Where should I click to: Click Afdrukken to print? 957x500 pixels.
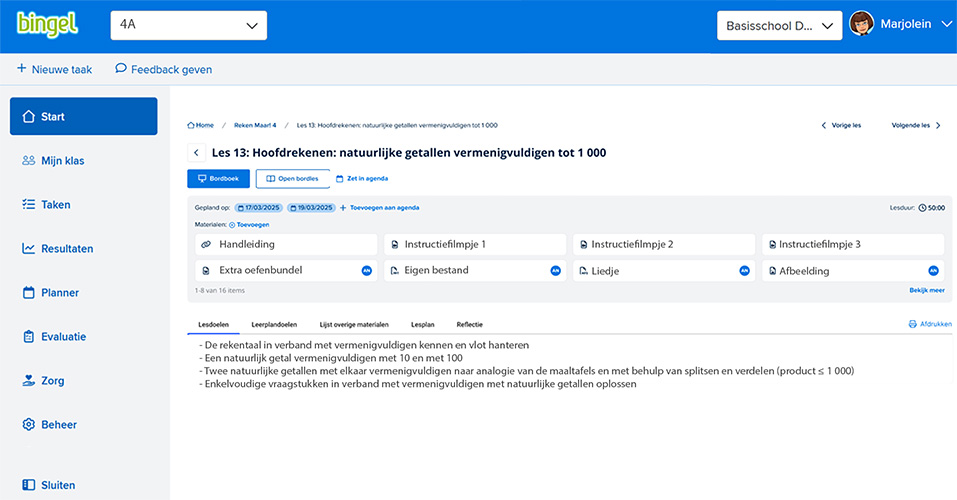[x=930, y=324]
